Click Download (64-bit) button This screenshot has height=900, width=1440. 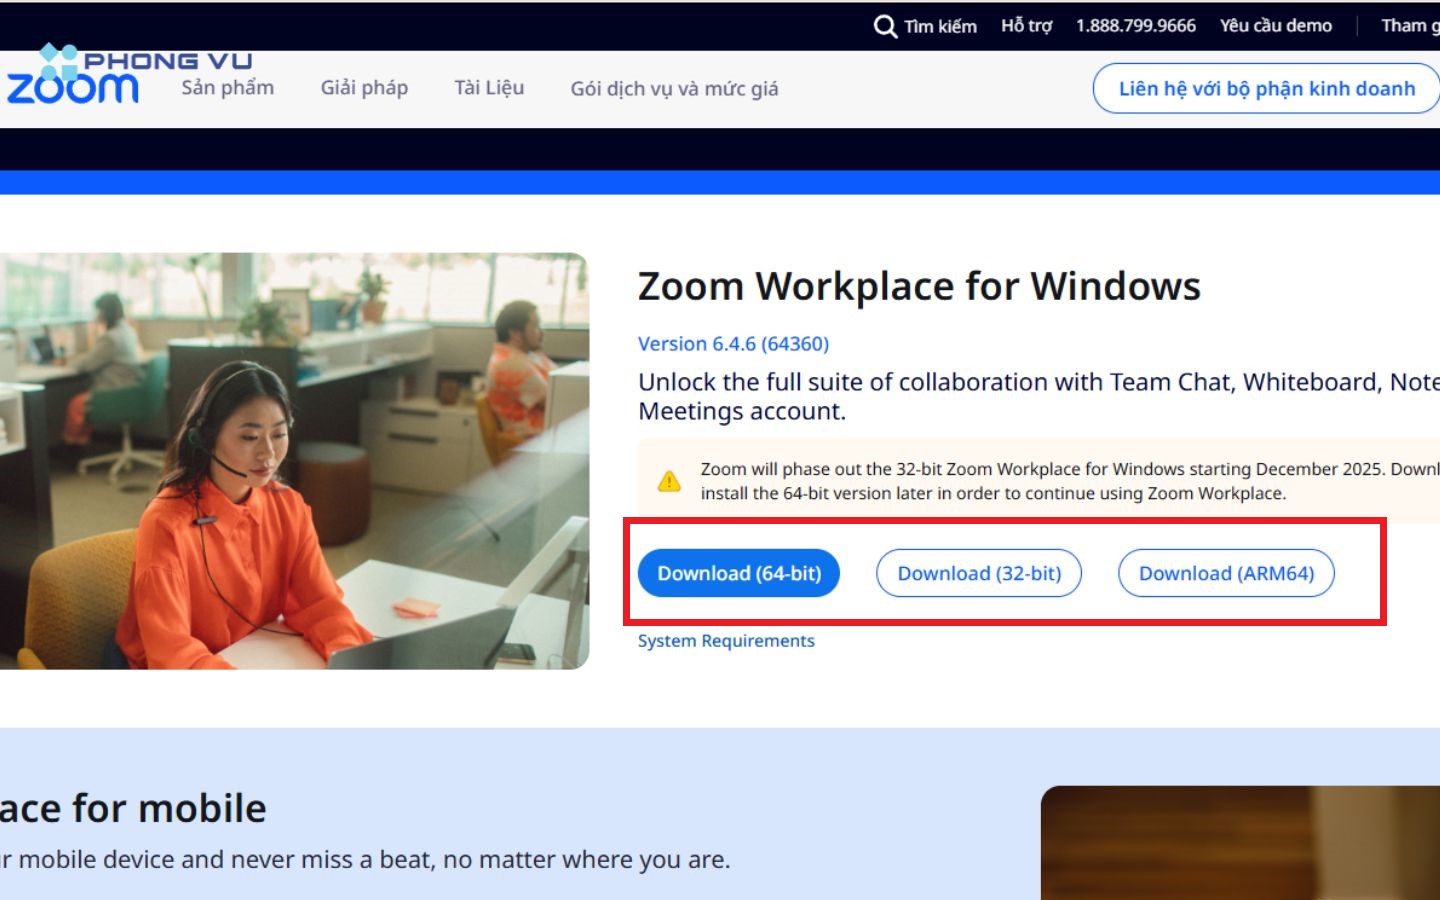pyautogui.click(x=739, y=573)
